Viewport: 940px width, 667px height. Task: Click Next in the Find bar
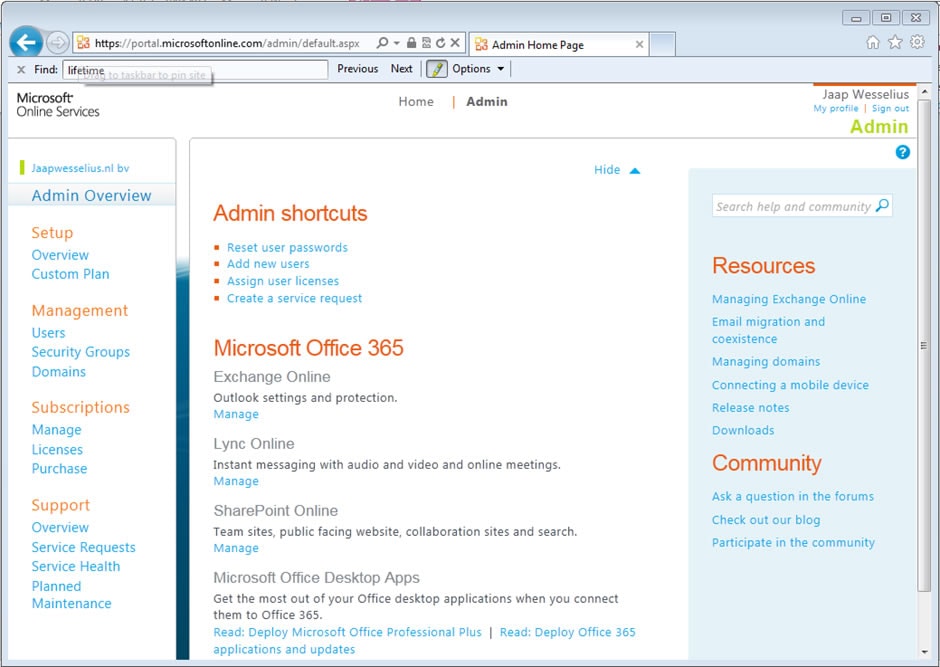coord(402,69)
